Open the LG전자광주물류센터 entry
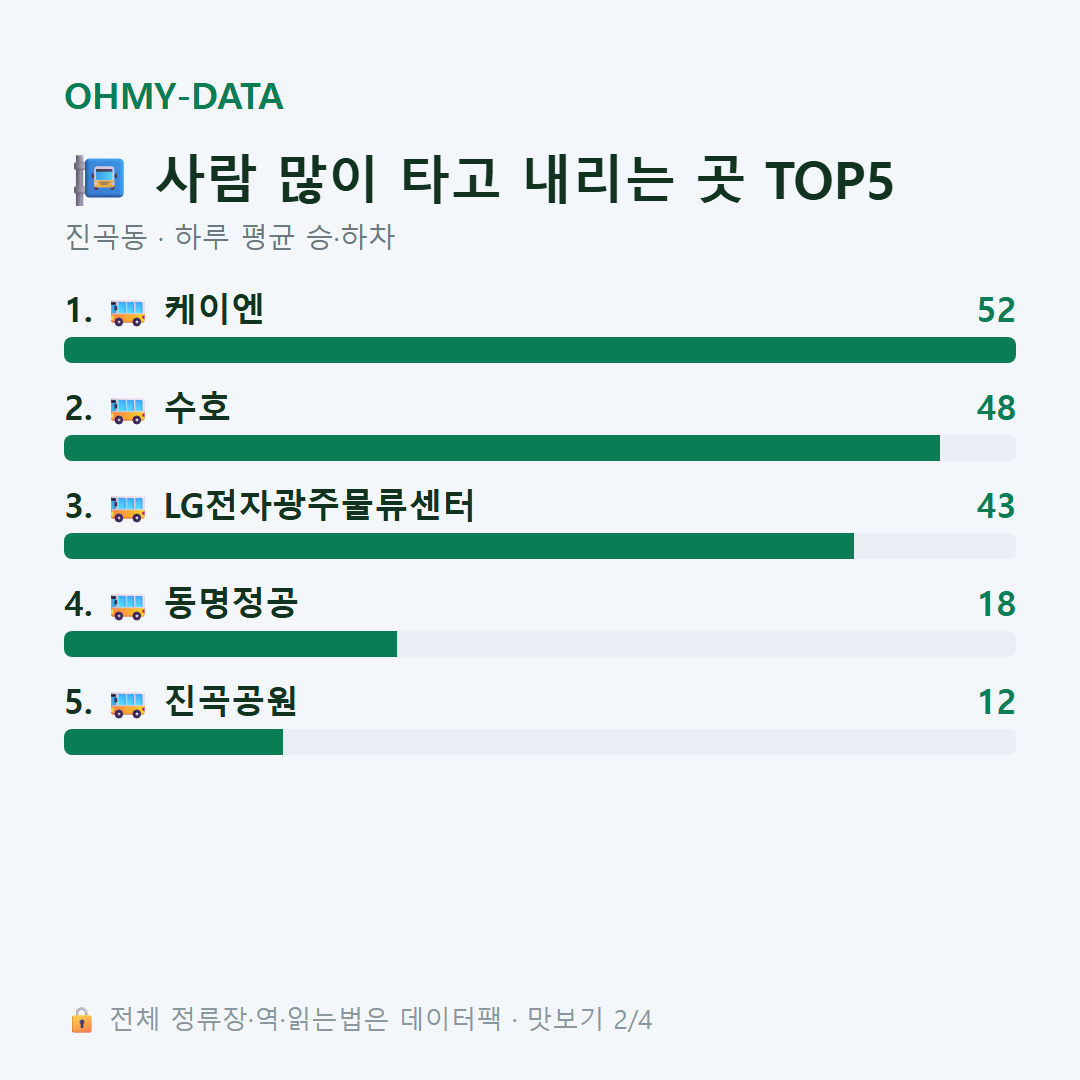The height and width of the screenshot is (1080, 1080). [319, 506]
